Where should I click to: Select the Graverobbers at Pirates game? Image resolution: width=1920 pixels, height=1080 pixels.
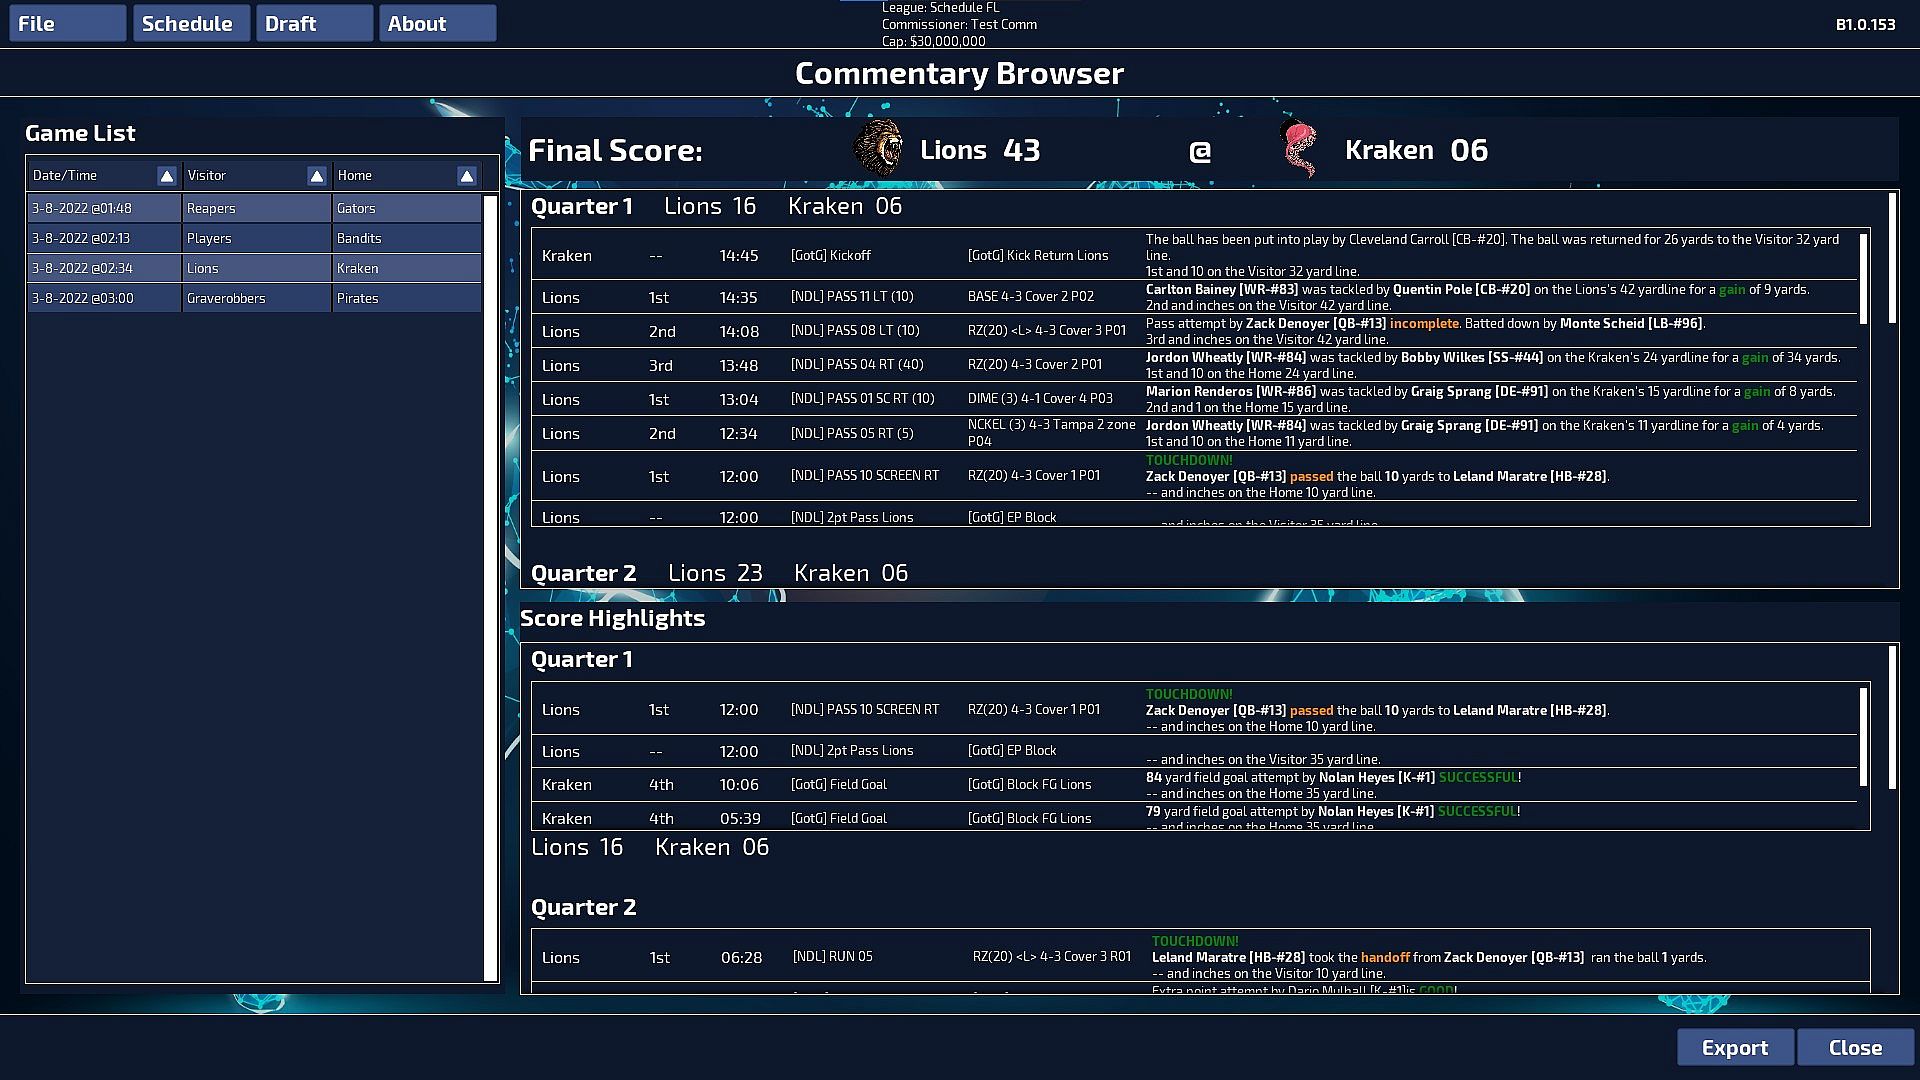pos(255,298)
